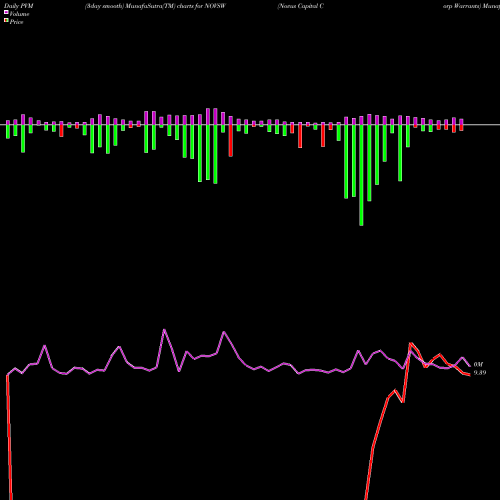
Task: Click the 'Daily PVM' title text
Action: tap(19, 6)
